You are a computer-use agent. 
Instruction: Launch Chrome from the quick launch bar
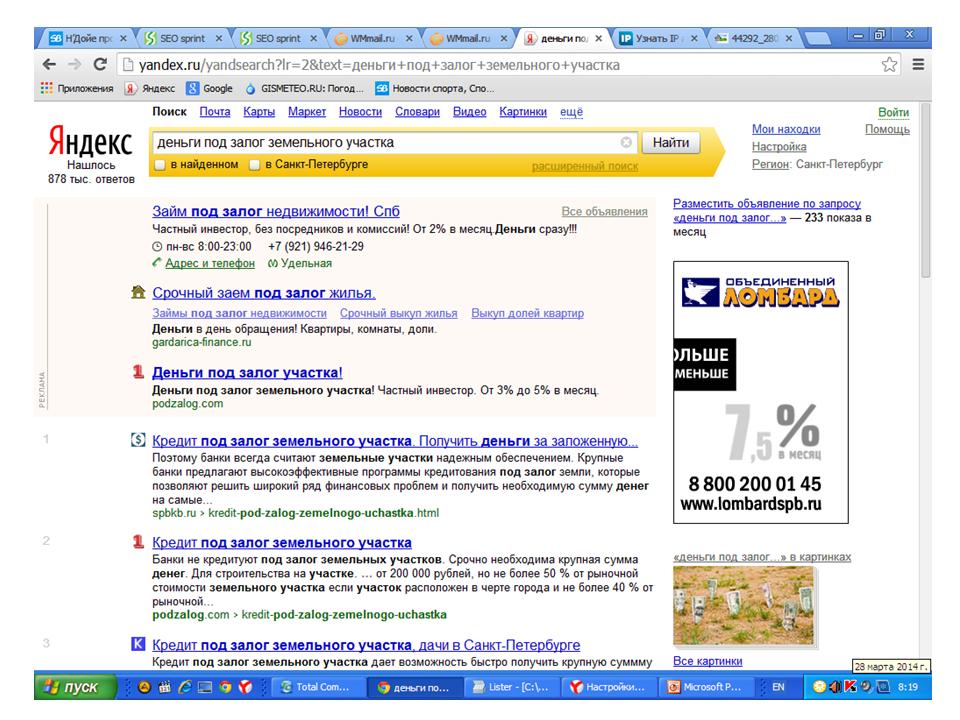coord(225,687)
